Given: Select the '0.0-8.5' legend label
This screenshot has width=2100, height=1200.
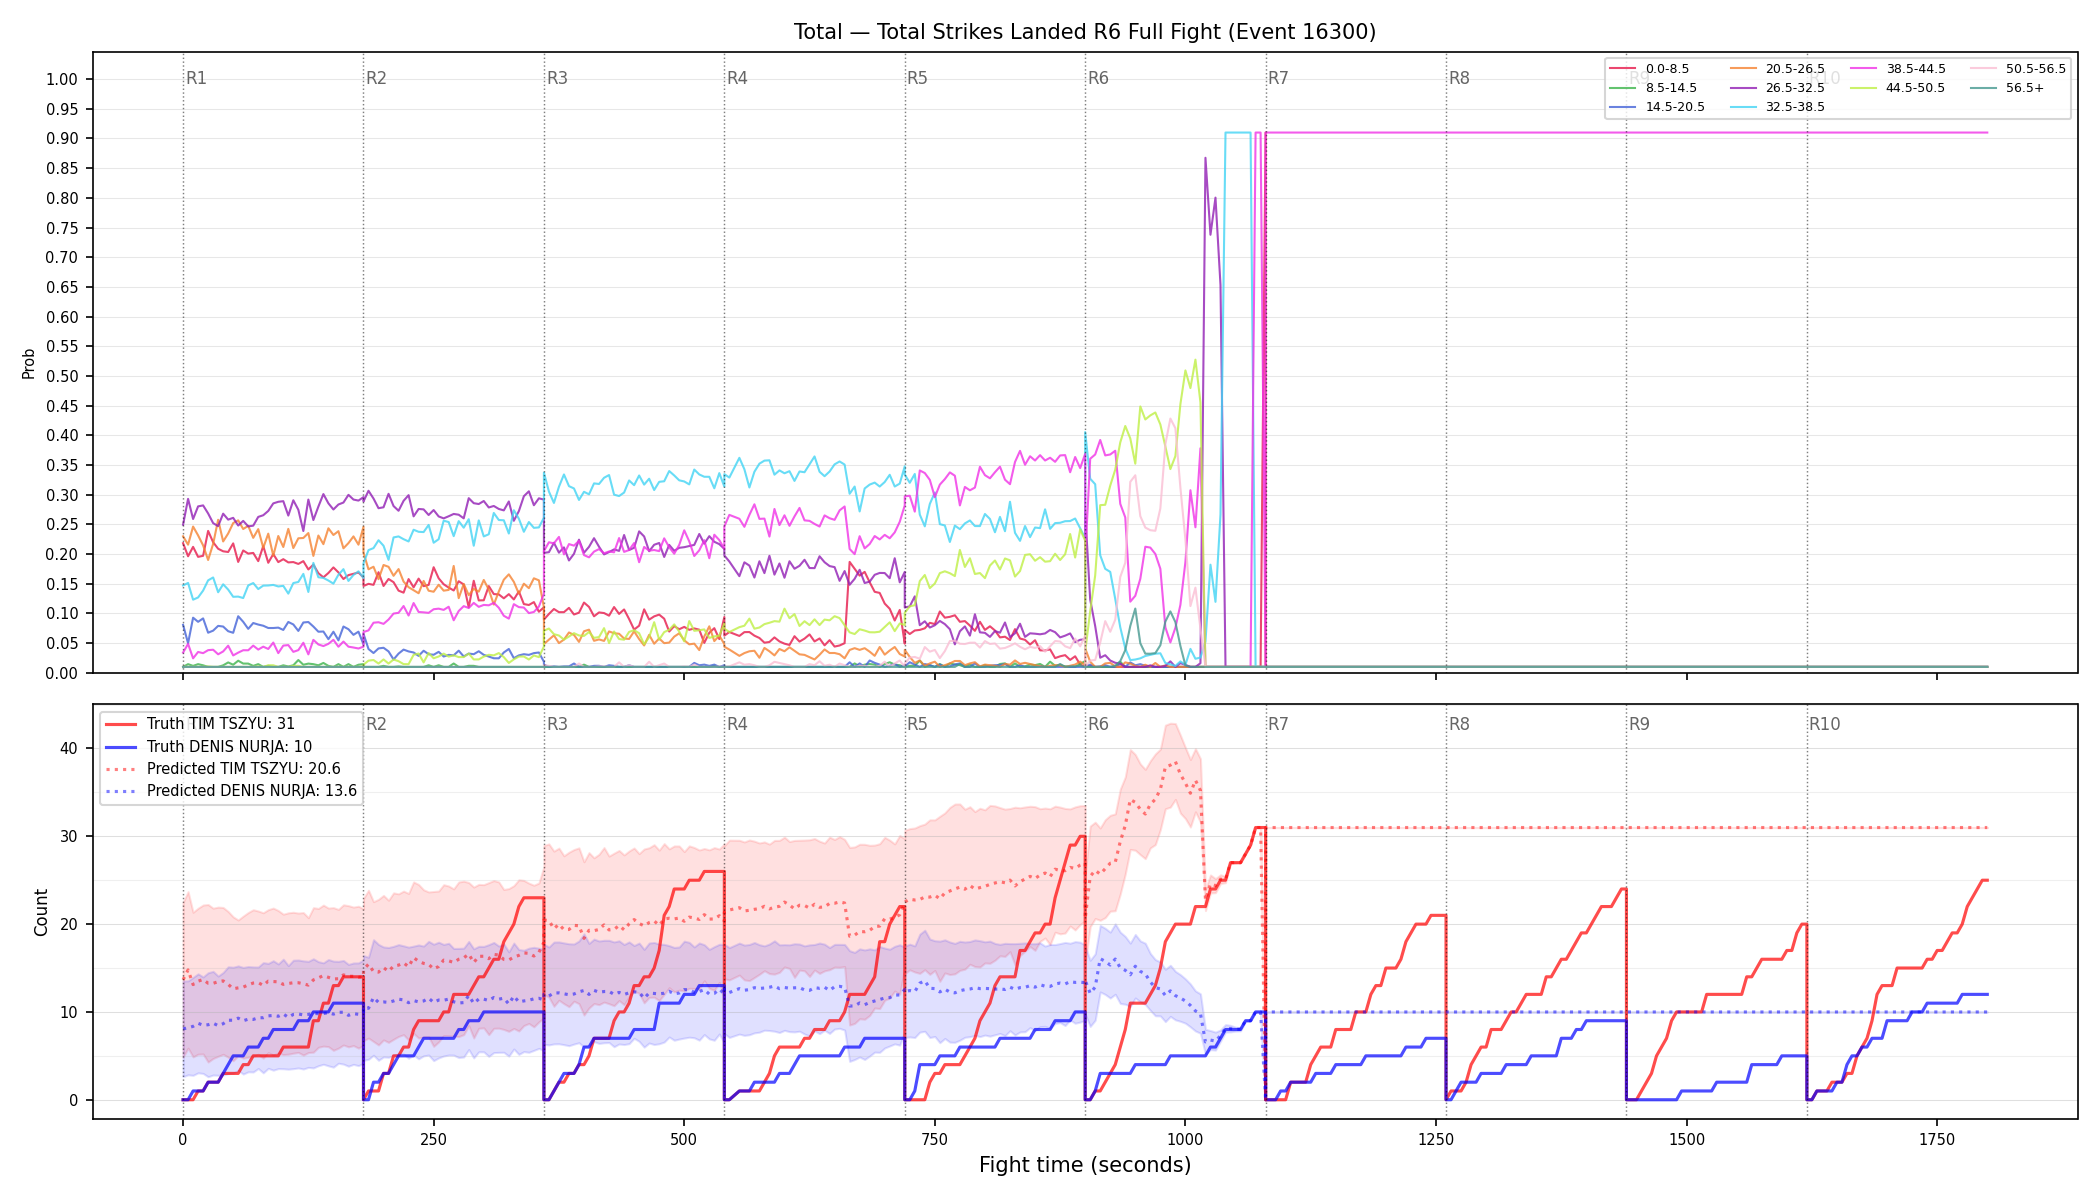Looking at the screenshot, I should 1667,69.
